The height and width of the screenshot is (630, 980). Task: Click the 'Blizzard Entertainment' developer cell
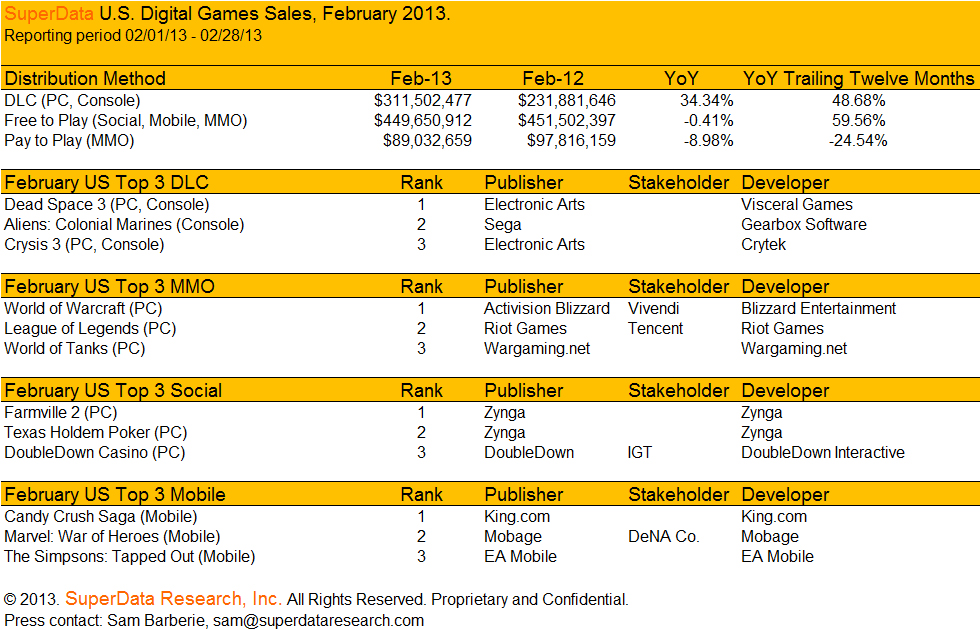tap(819, 309)
